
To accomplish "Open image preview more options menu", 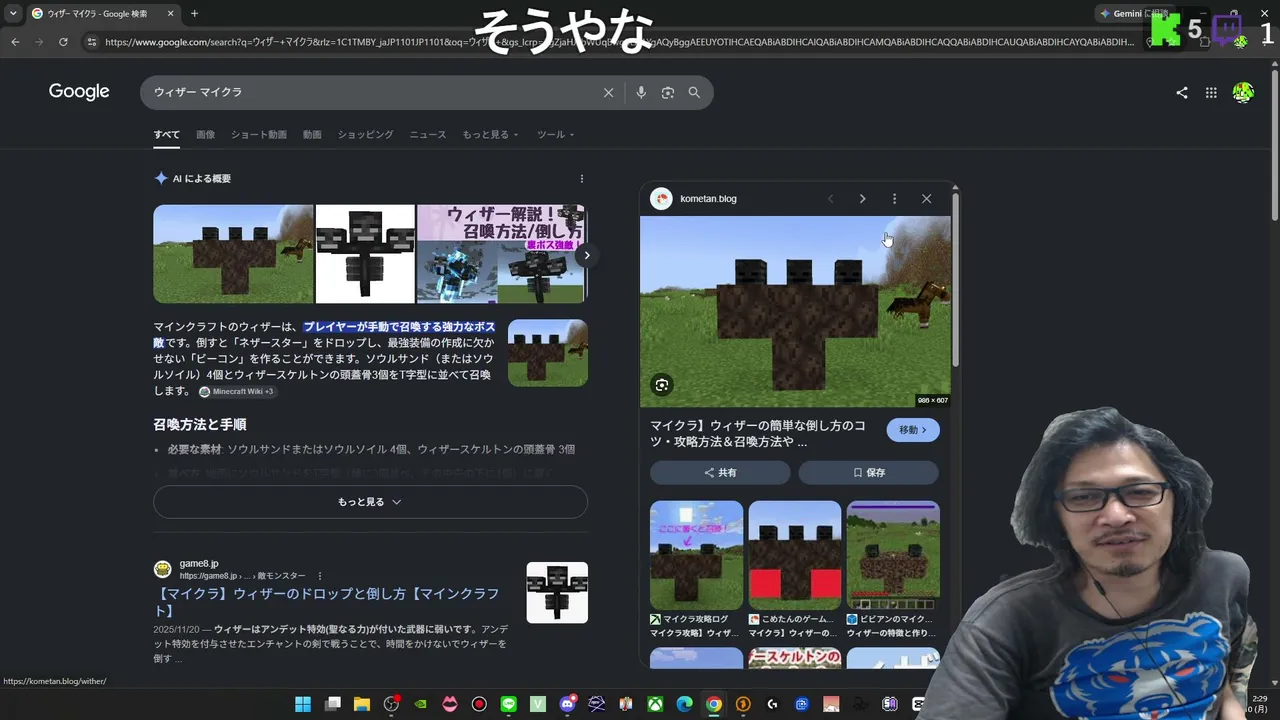I will point(894,199).
